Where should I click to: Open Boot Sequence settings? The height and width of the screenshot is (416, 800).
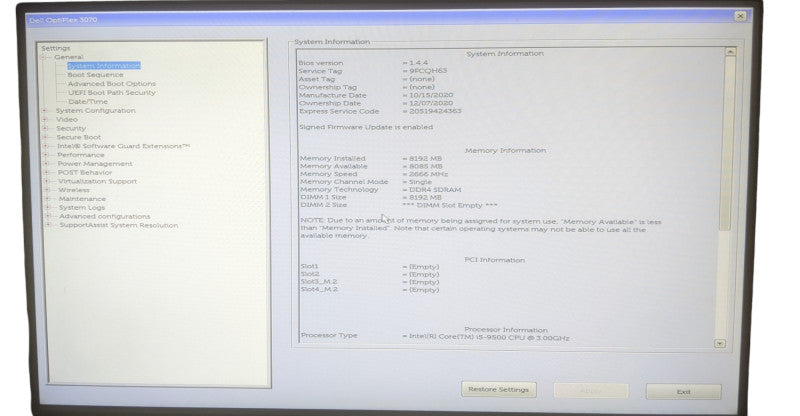coord(95,75)
